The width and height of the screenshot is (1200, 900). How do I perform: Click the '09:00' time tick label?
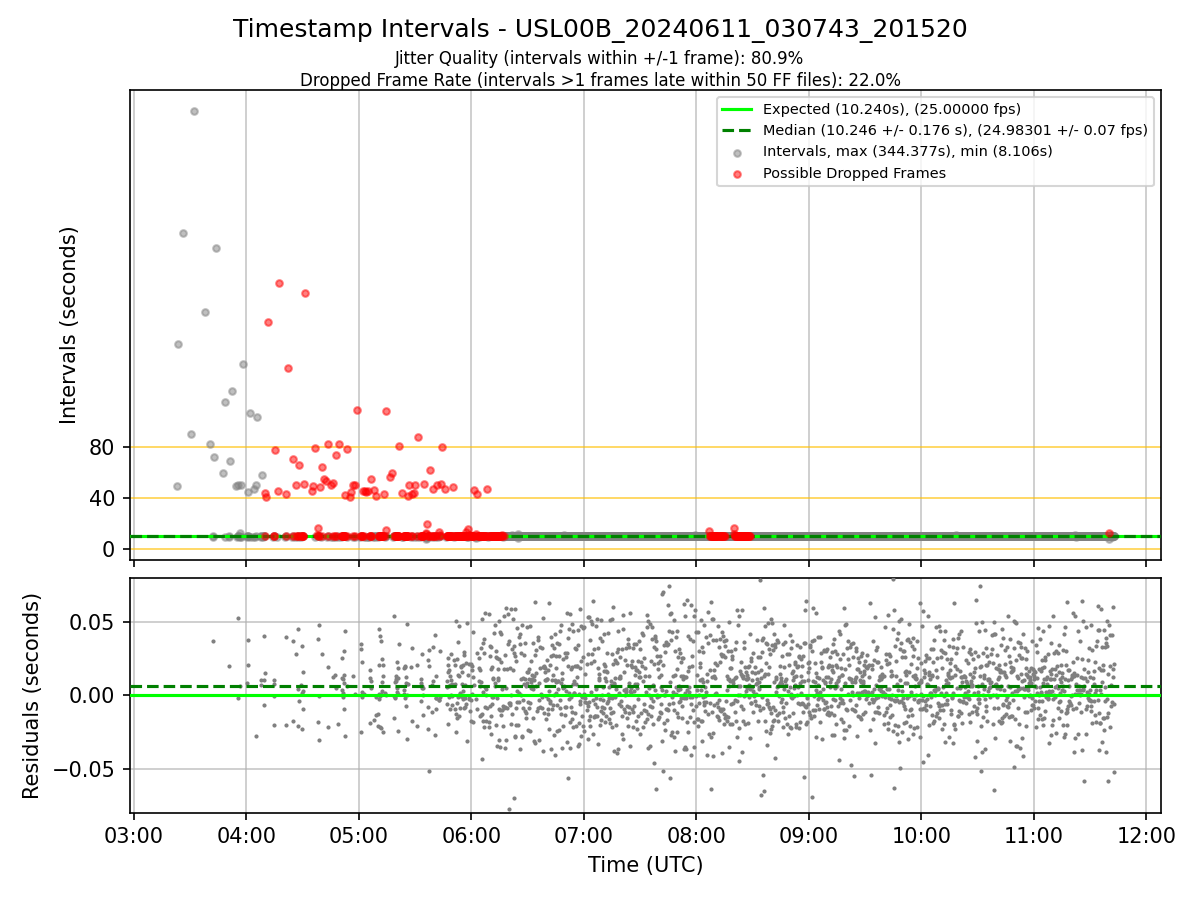(x=809, y=834)
